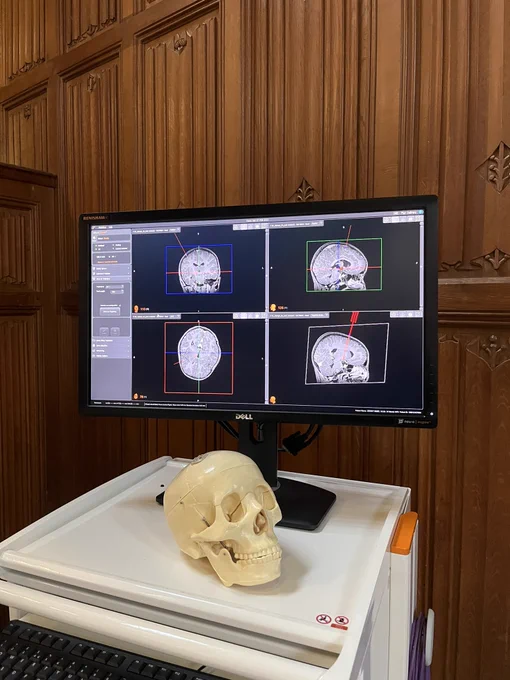This screenshot has width=510, height=680.
Task: Expand the first collapsed section in the upper sidebar
Action: (x=111, y=268)
